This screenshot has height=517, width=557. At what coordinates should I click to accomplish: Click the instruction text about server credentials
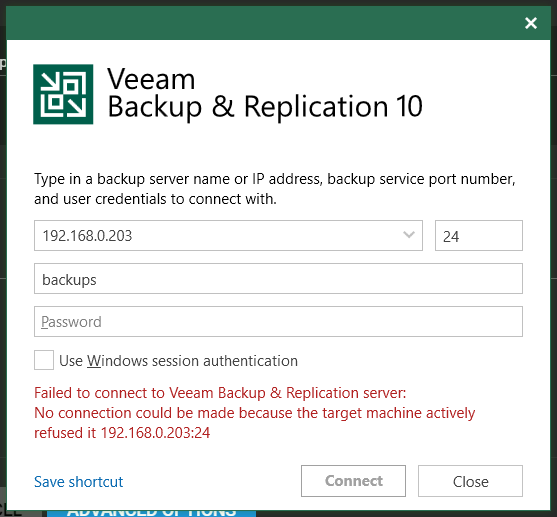275,189
